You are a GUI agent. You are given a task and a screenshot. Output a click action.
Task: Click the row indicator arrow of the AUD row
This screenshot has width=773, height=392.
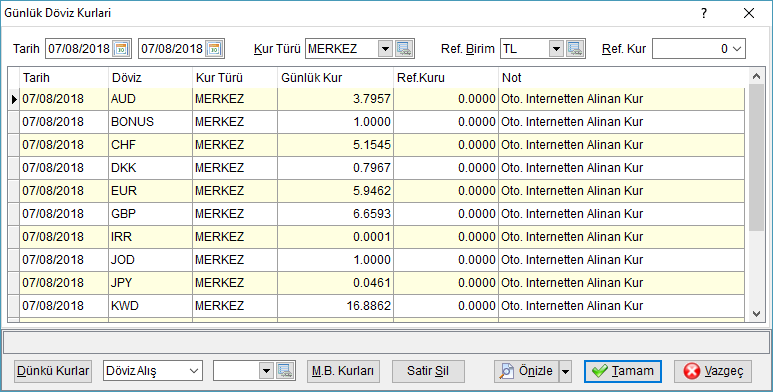(x=14, y=99)
